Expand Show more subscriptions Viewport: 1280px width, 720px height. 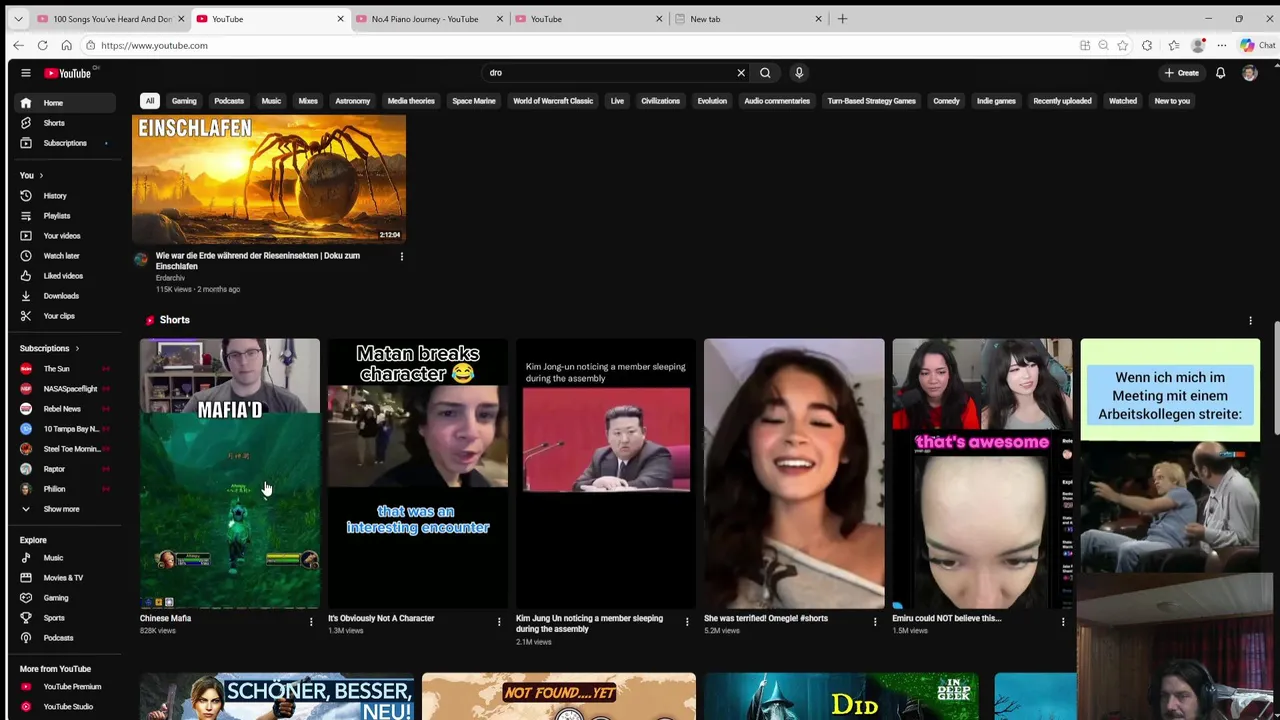pyautogui.click(x=66, y=509)
